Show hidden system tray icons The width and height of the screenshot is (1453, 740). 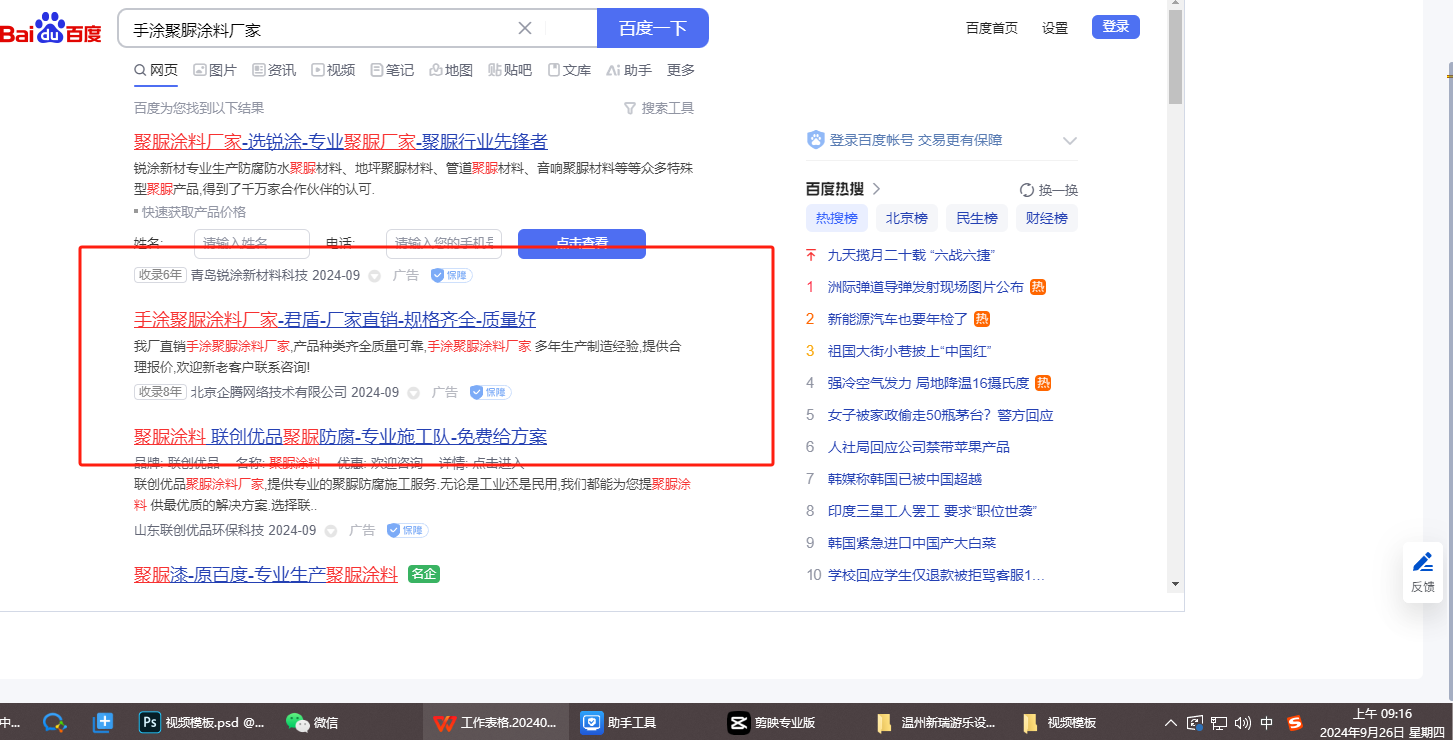point(1171,722)
